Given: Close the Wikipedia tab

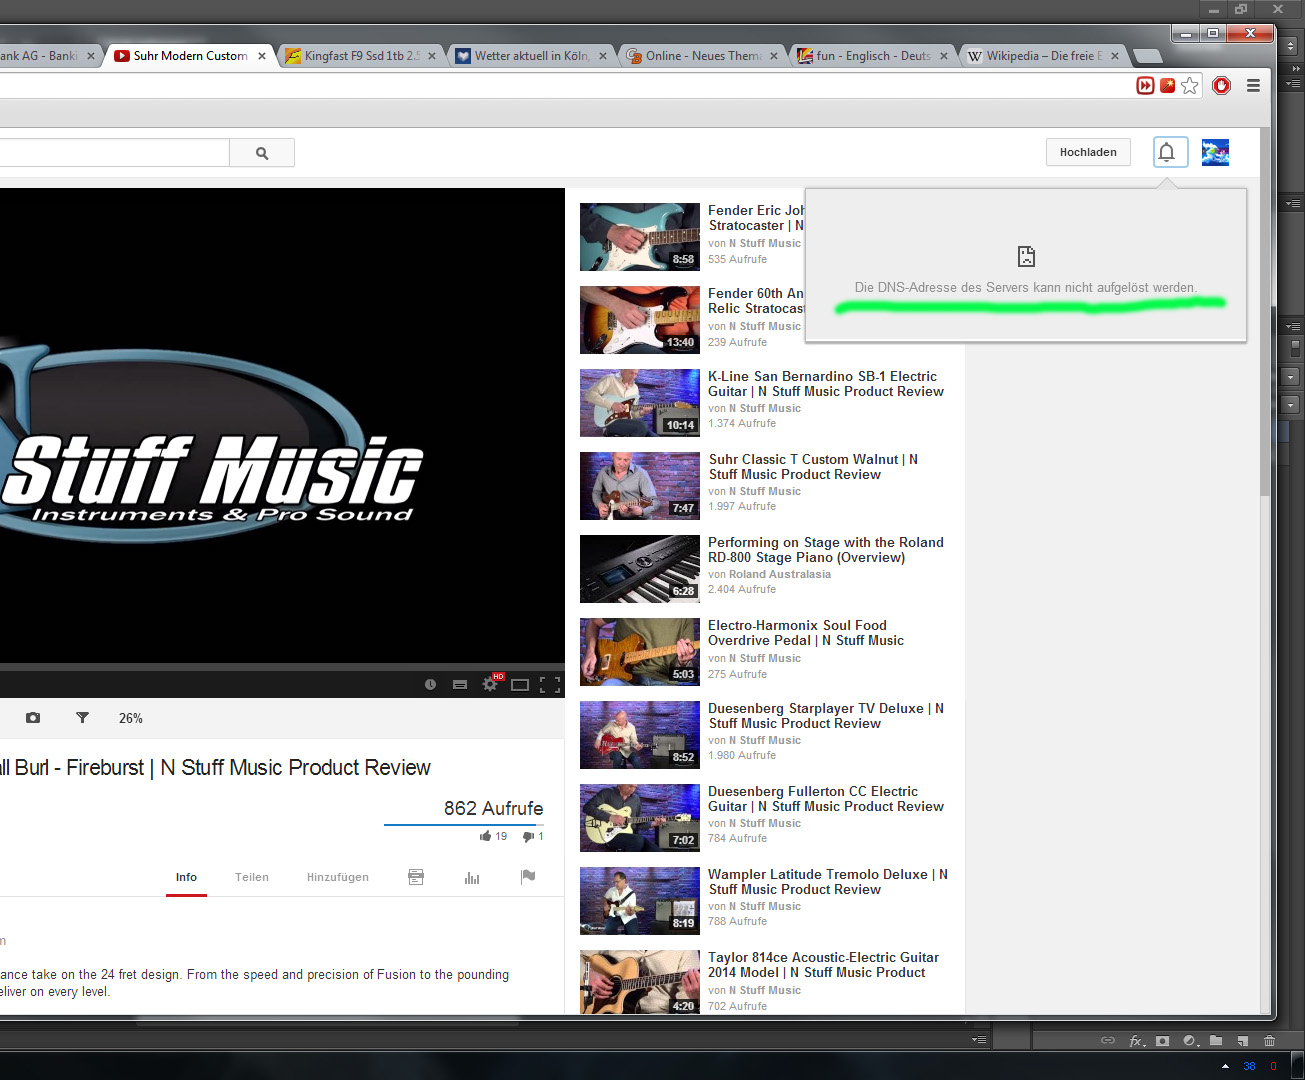Looking at the screenshot, I should pos(1115,56).
